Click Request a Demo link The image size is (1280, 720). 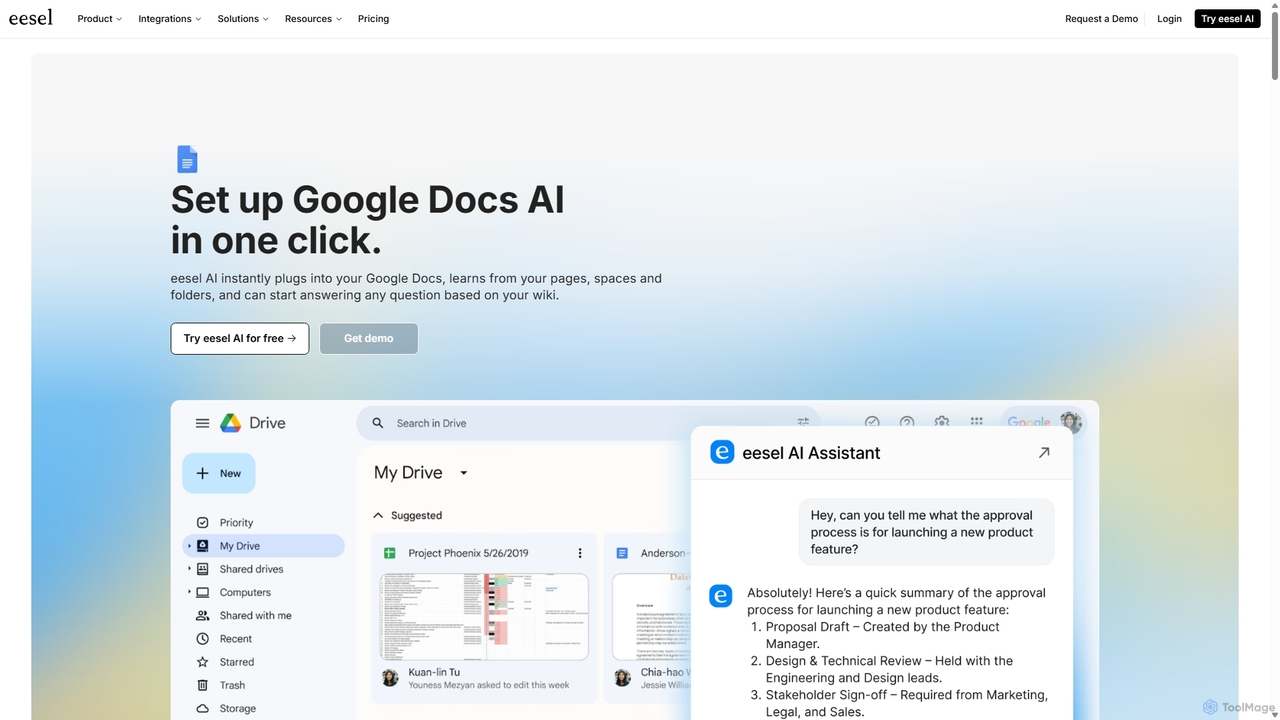1101,19
